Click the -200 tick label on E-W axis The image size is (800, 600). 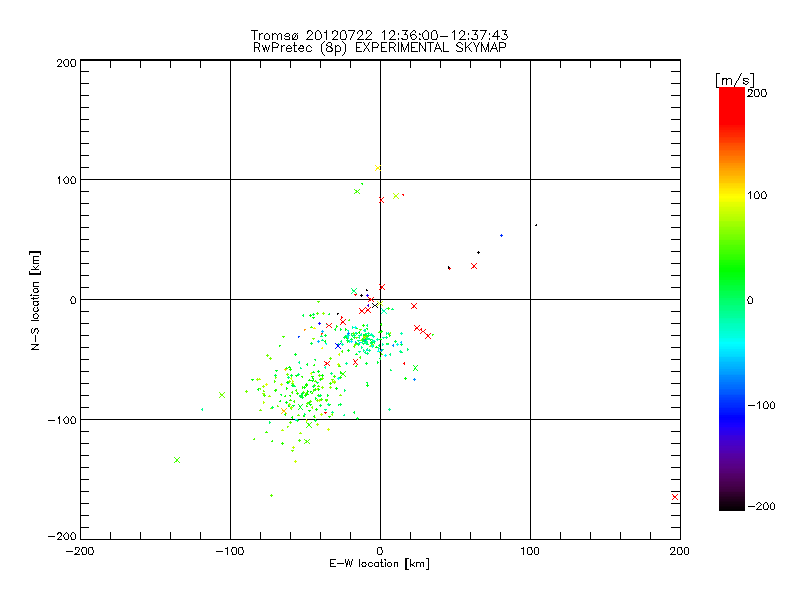point(80,551)
